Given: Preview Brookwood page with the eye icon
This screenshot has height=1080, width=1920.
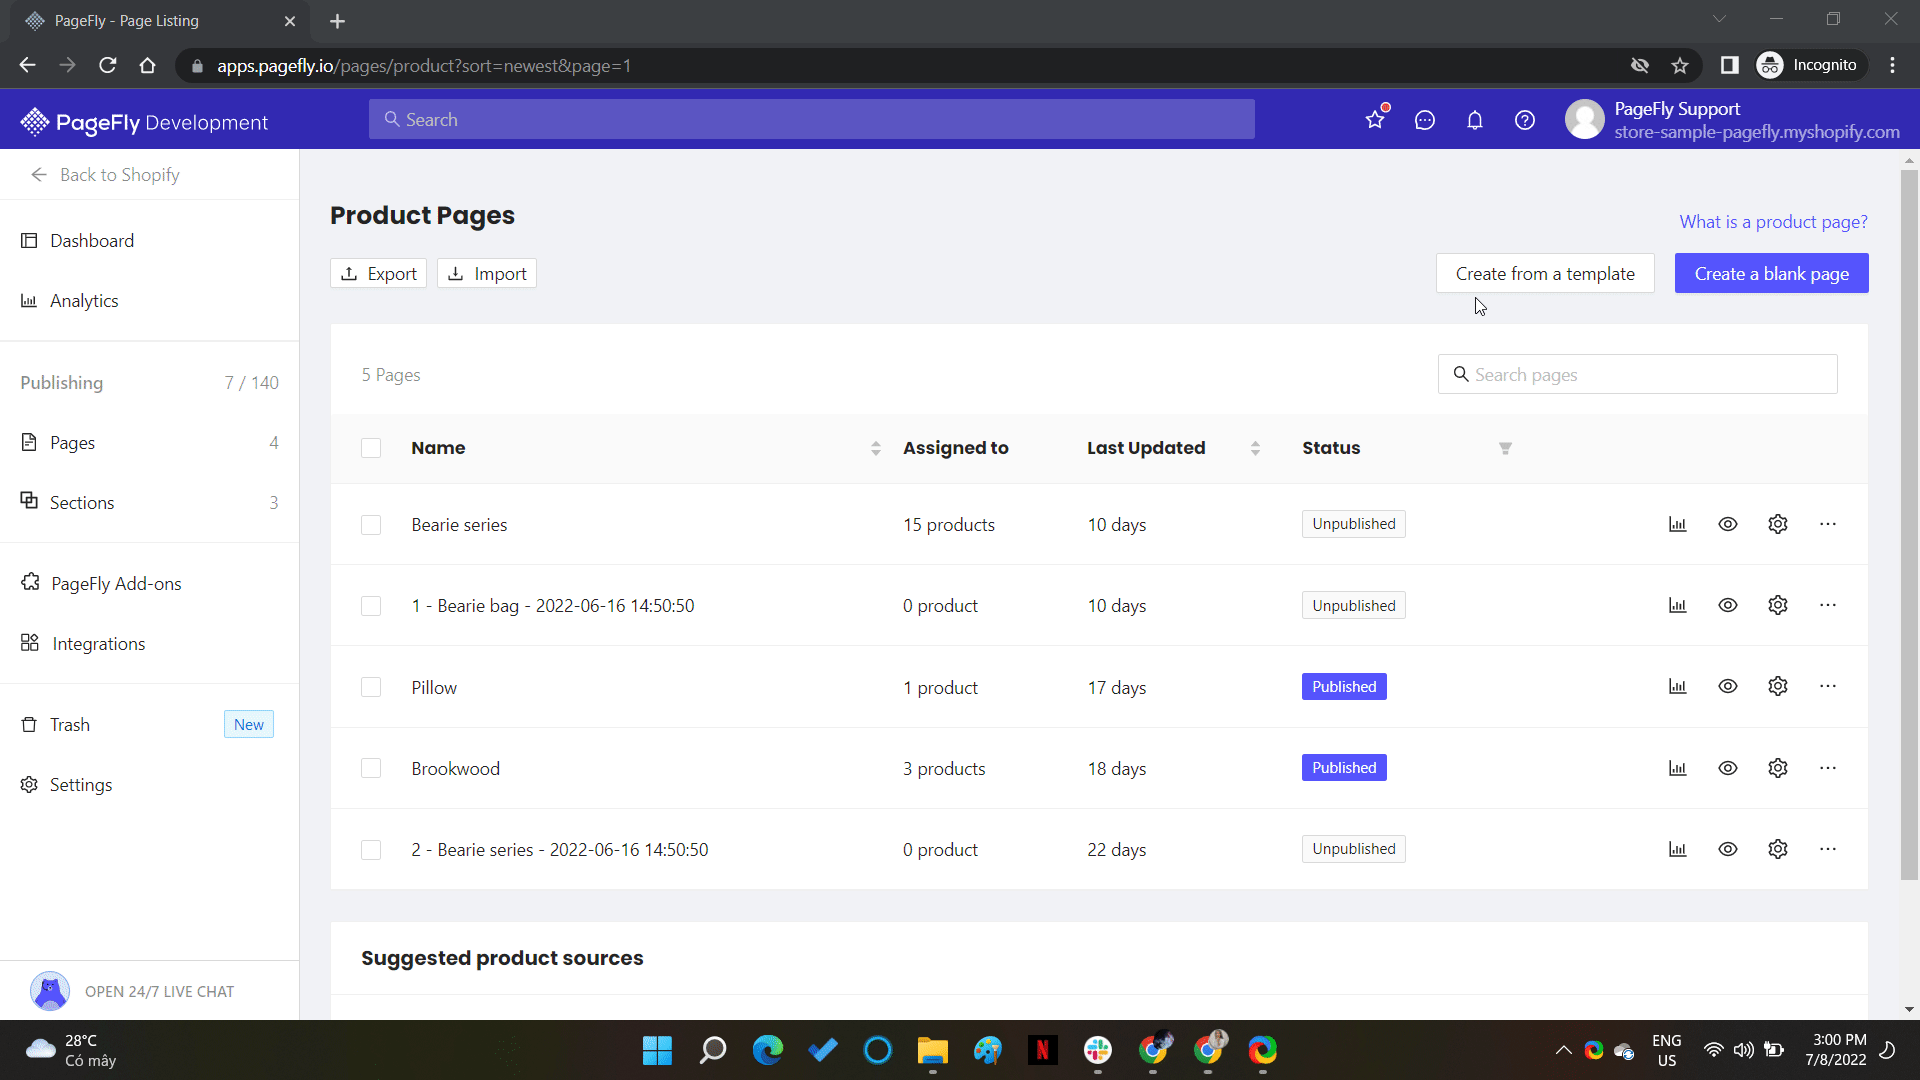Looking at the screenshot, I should click(x=1728, y=768).
